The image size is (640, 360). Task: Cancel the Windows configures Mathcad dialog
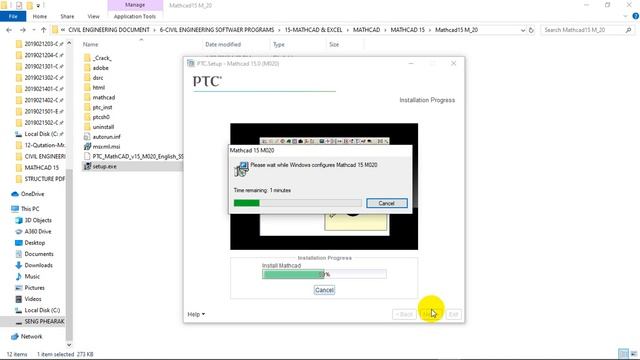coord(387,203)
